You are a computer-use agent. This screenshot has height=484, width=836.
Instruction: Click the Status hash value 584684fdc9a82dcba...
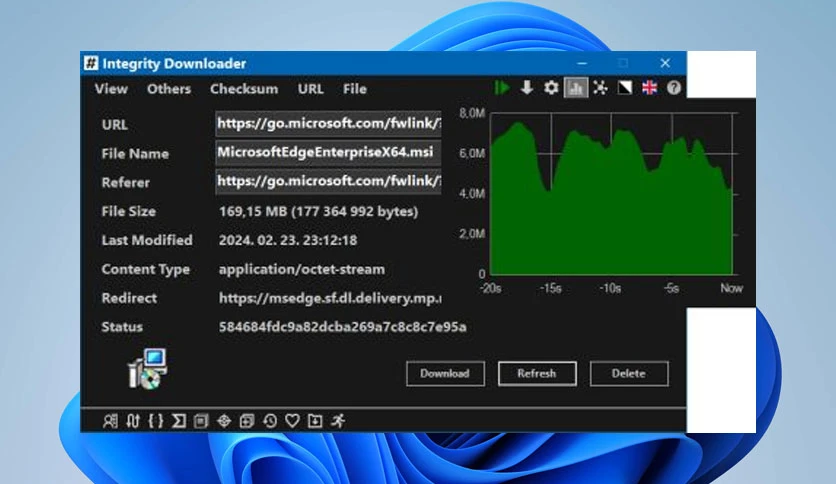(343, 327)
